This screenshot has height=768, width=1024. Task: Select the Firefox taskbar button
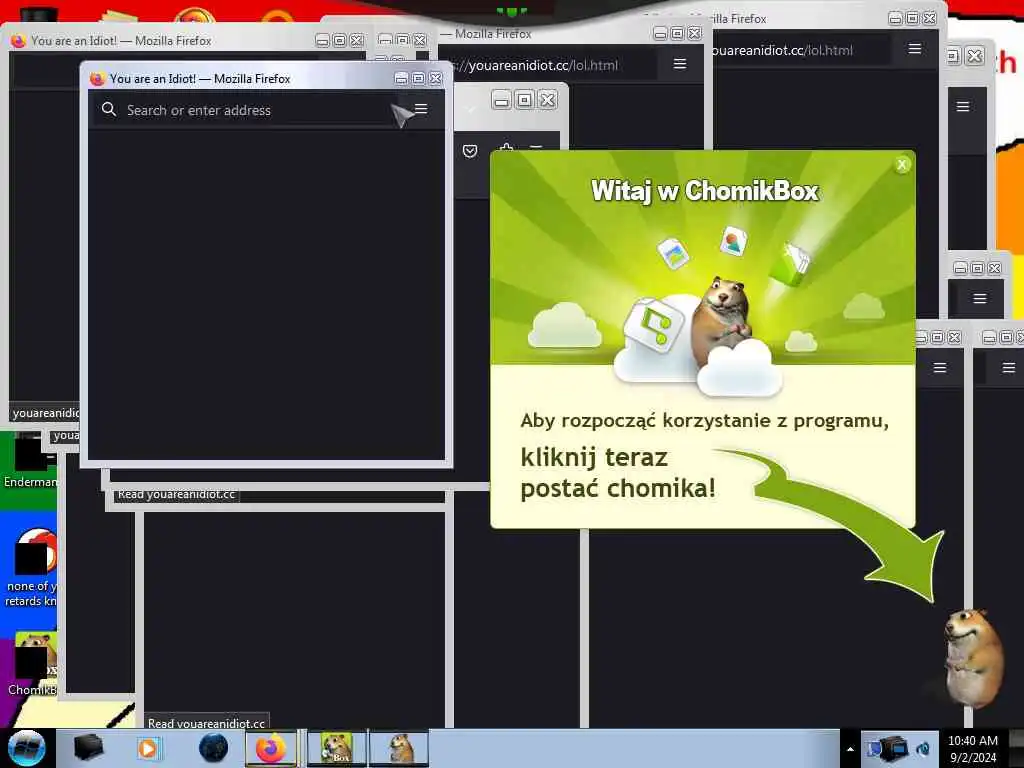[271, 748]
